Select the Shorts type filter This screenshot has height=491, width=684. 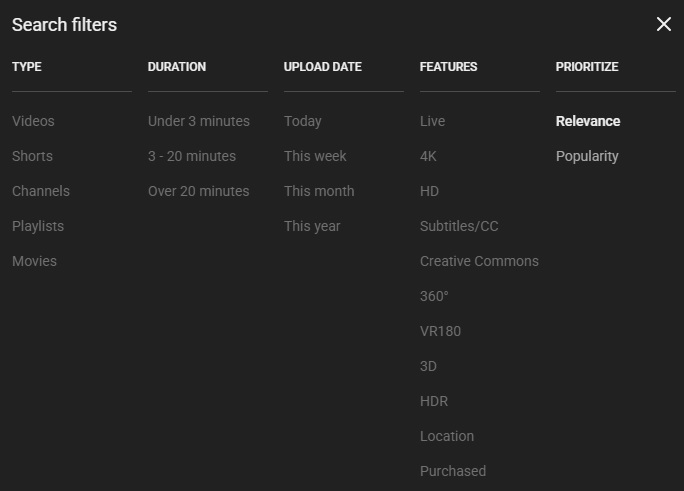tap(32, 156)
